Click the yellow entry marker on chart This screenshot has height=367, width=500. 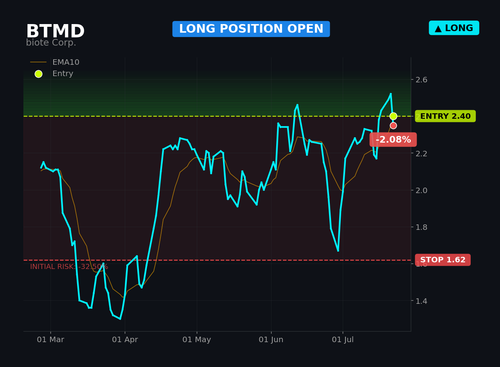(x=393, y=116)
